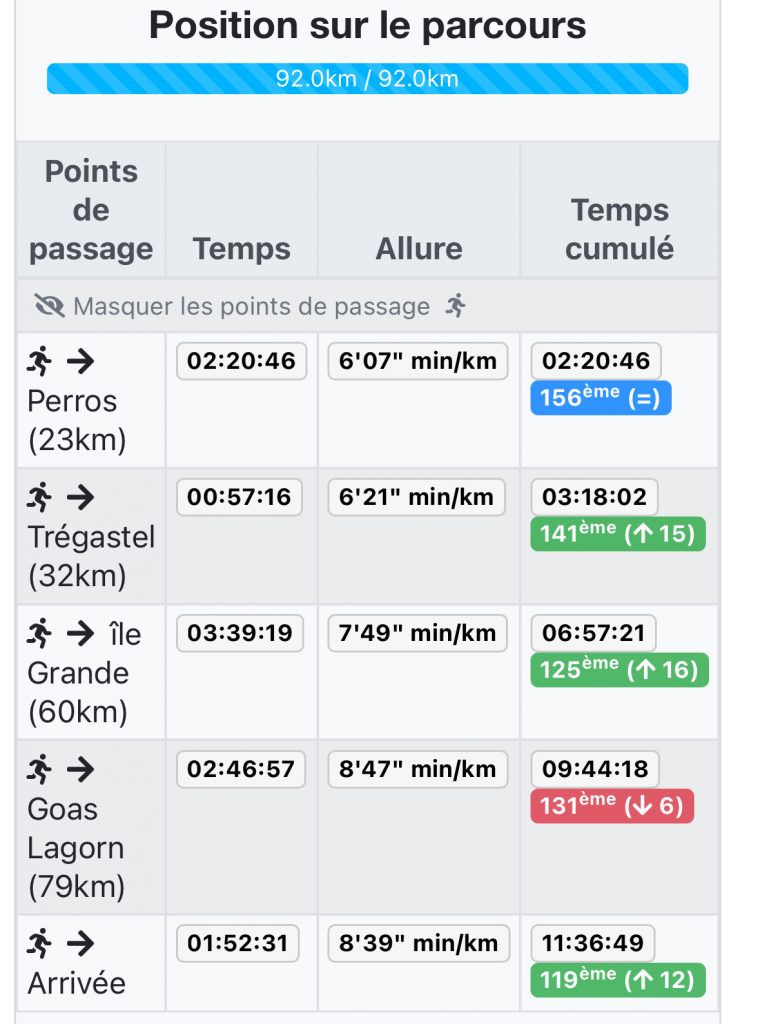
Task: Click the arrow icon in the Île Grande row
Action: 81,633
